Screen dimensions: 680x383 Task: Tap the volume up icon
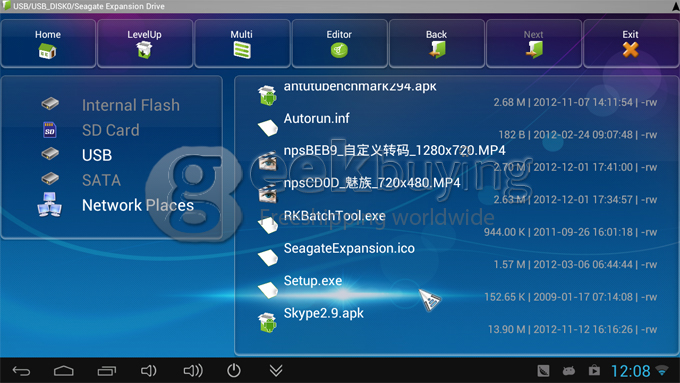click(x=193, y=371)
